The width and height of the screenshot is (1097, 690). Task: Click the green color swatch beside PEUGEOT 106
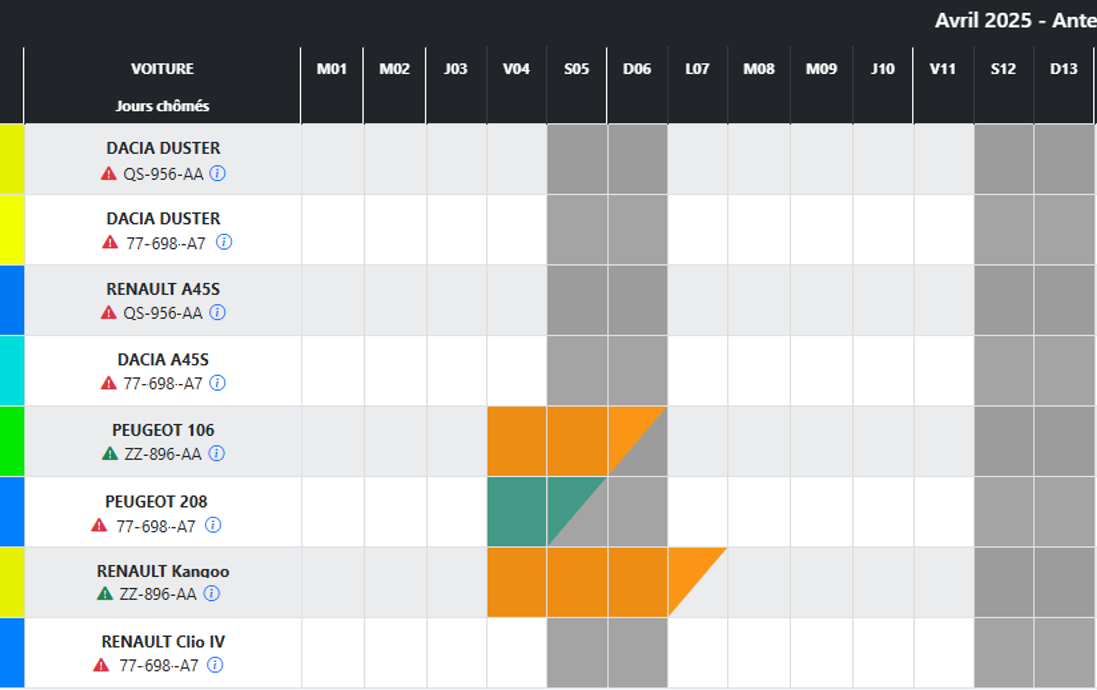click(x=11, y=441)
